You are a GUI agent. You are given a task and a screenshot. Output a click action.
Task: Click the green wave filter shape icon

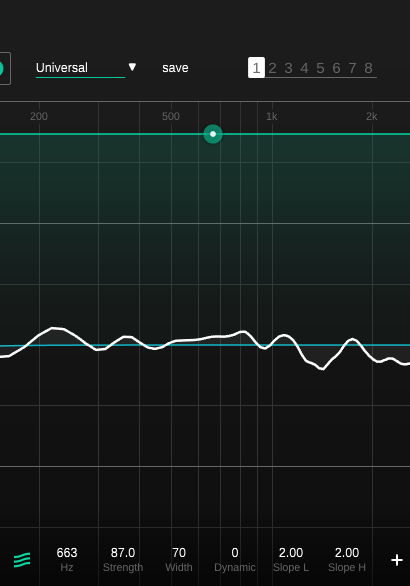click(x=22, y=560)
